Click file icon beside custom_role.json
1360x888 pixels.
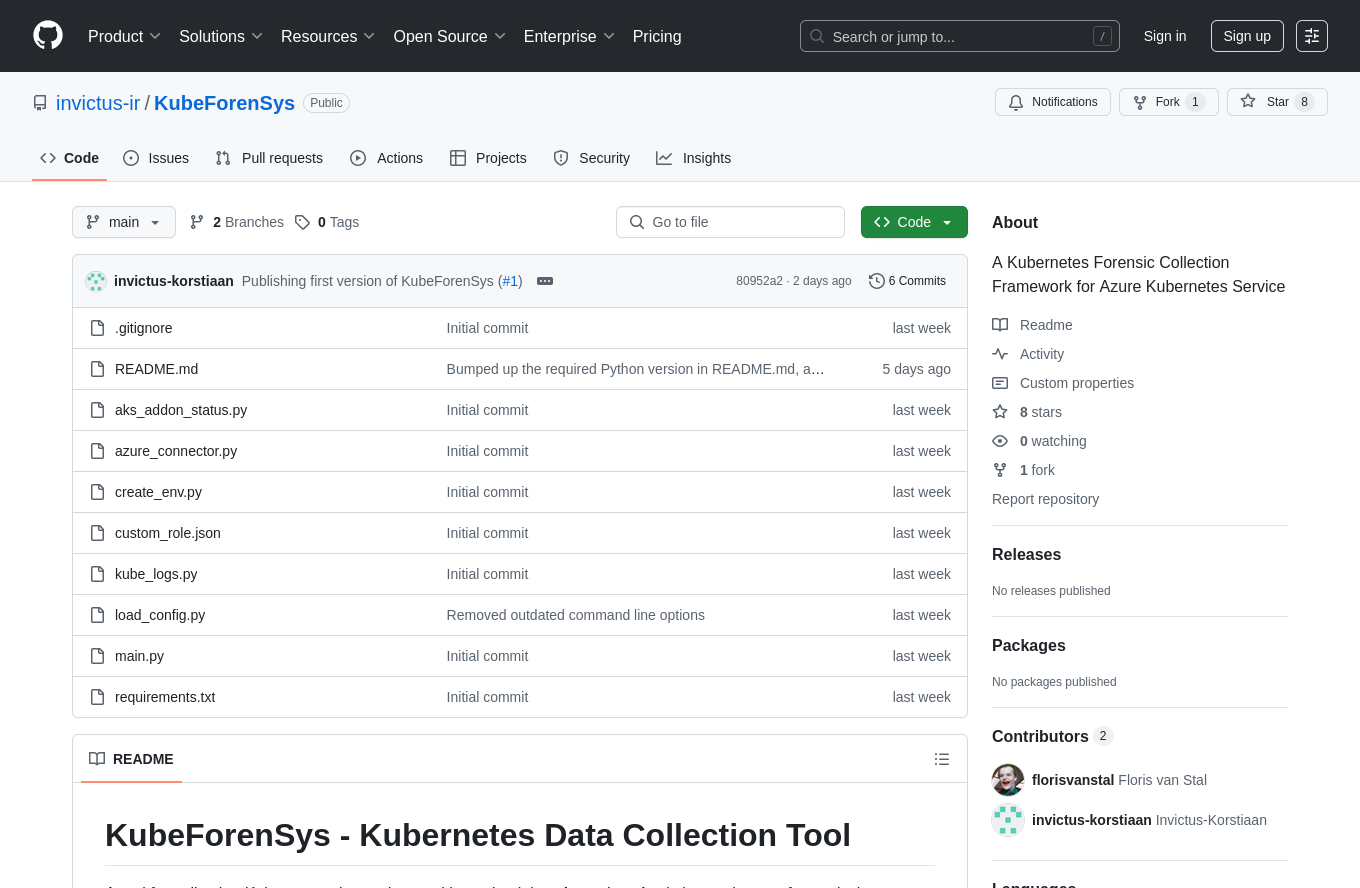click(x=97, y=533)
